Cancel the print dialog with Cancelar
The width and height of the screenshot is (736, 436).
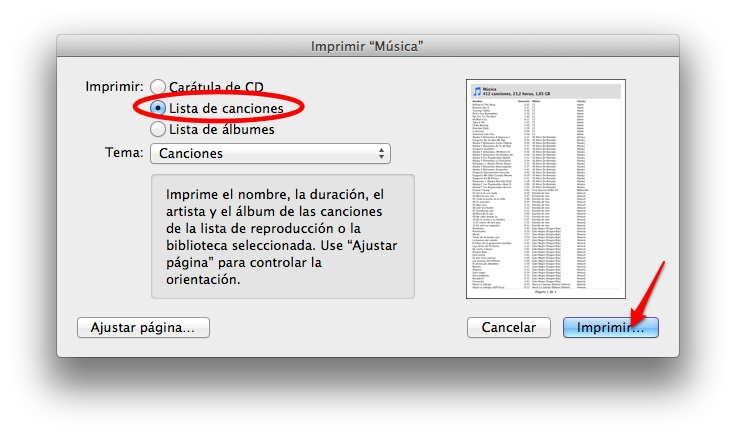pyautogui.click(x=509, y=328)
